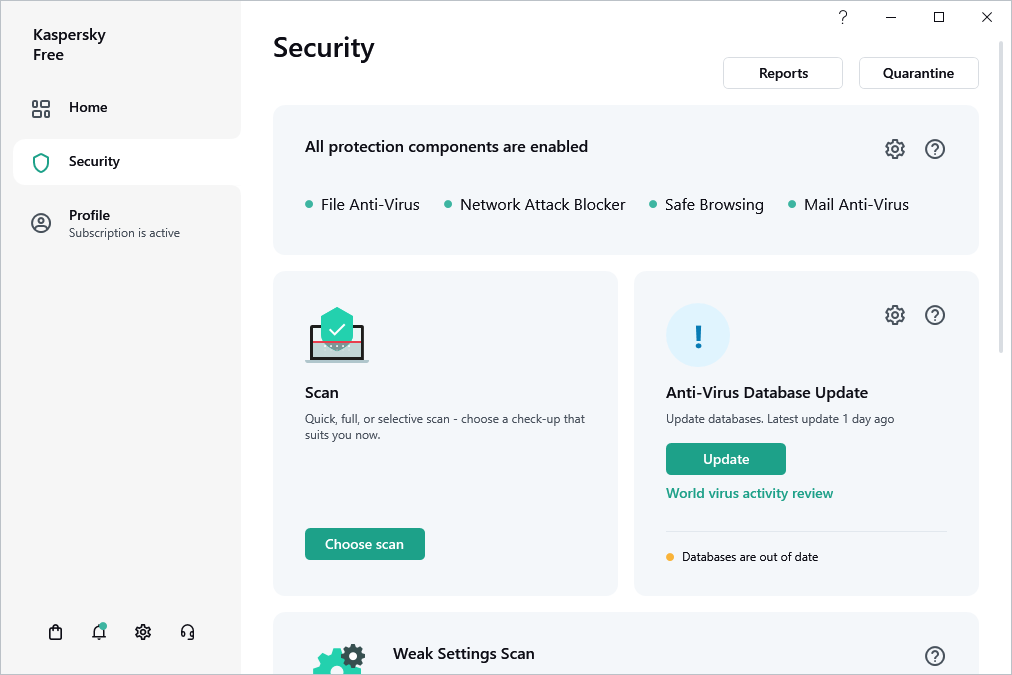Open protection components settings gear

(x=894, y=149)
